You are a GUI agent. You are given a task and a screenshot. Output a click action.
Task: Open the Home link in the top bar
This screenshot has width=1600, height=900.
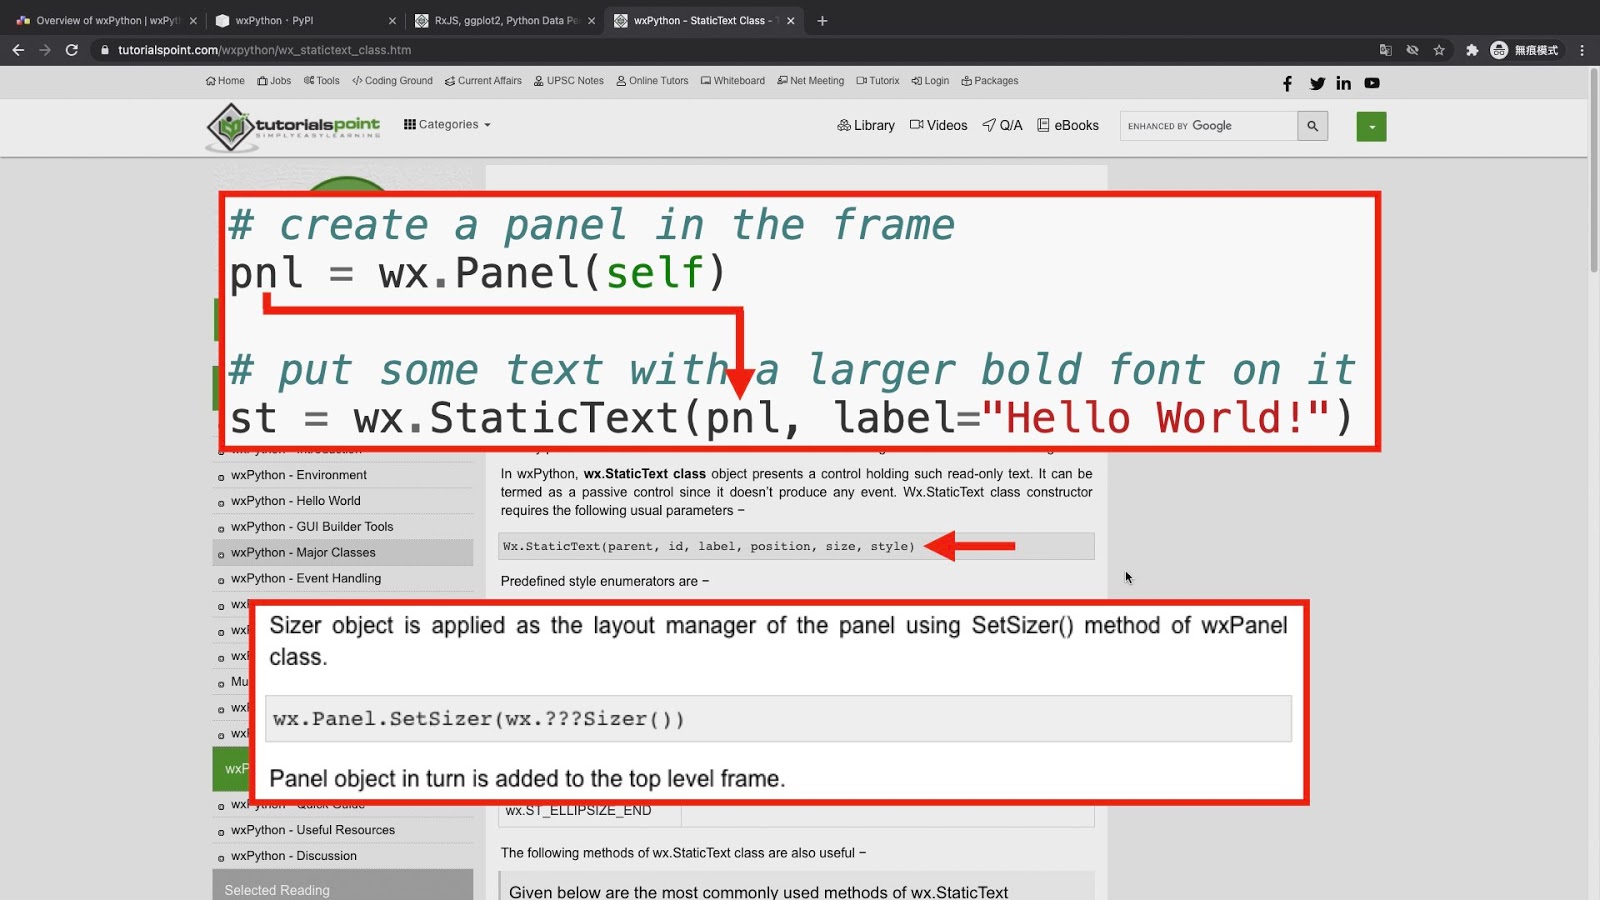click(225, 81)
